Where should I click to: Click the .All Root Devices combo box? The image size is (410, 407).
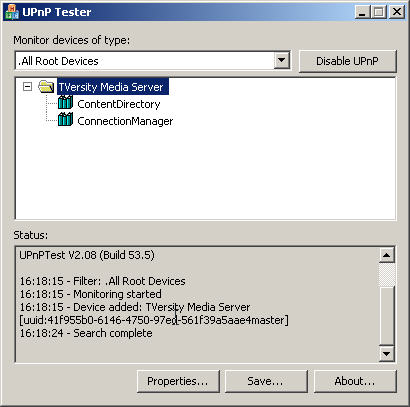pos(153,61)
